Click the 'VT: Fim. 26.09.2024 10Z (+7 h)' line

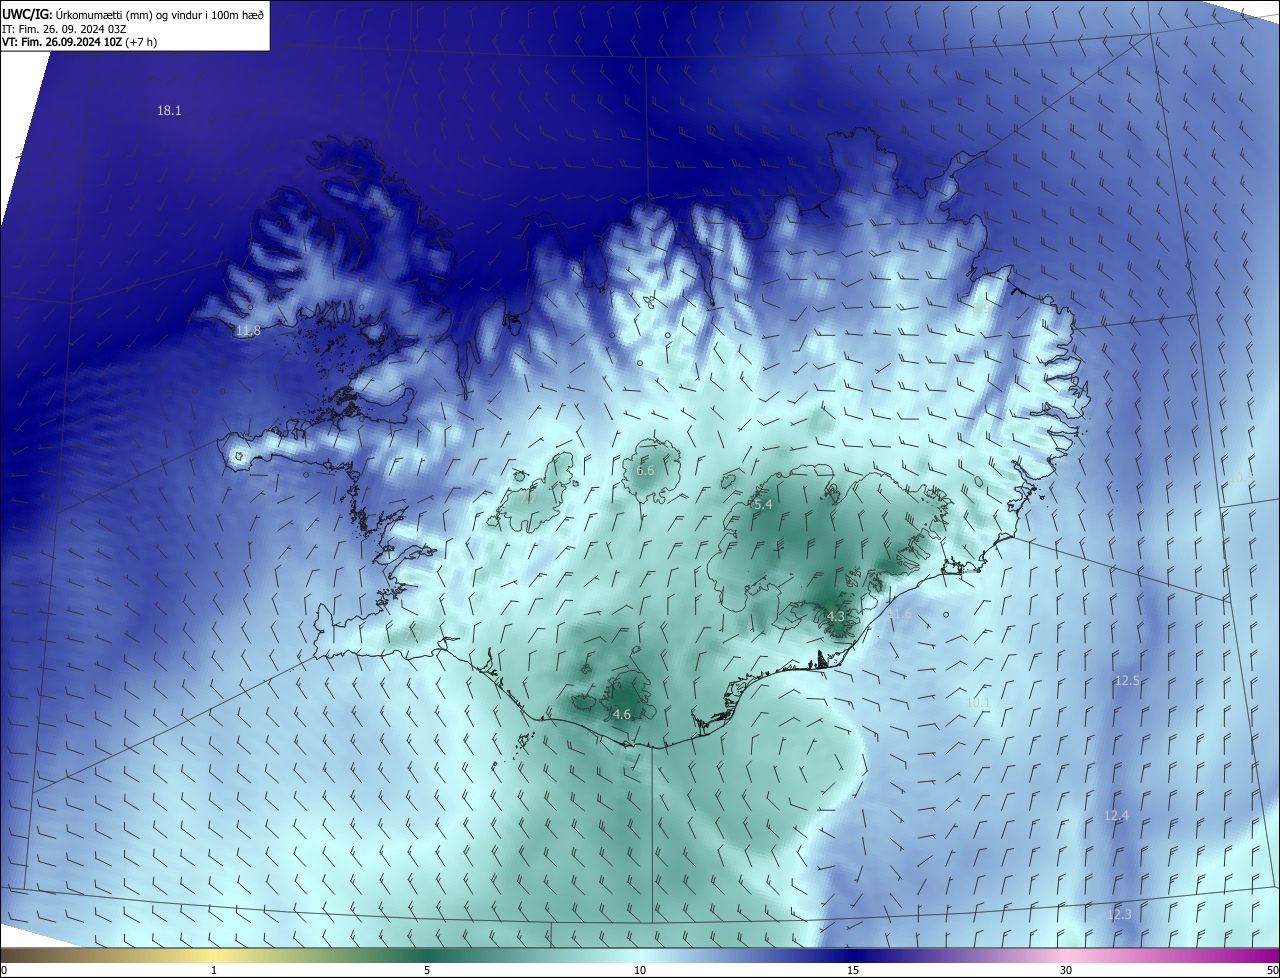coord(79,42)
